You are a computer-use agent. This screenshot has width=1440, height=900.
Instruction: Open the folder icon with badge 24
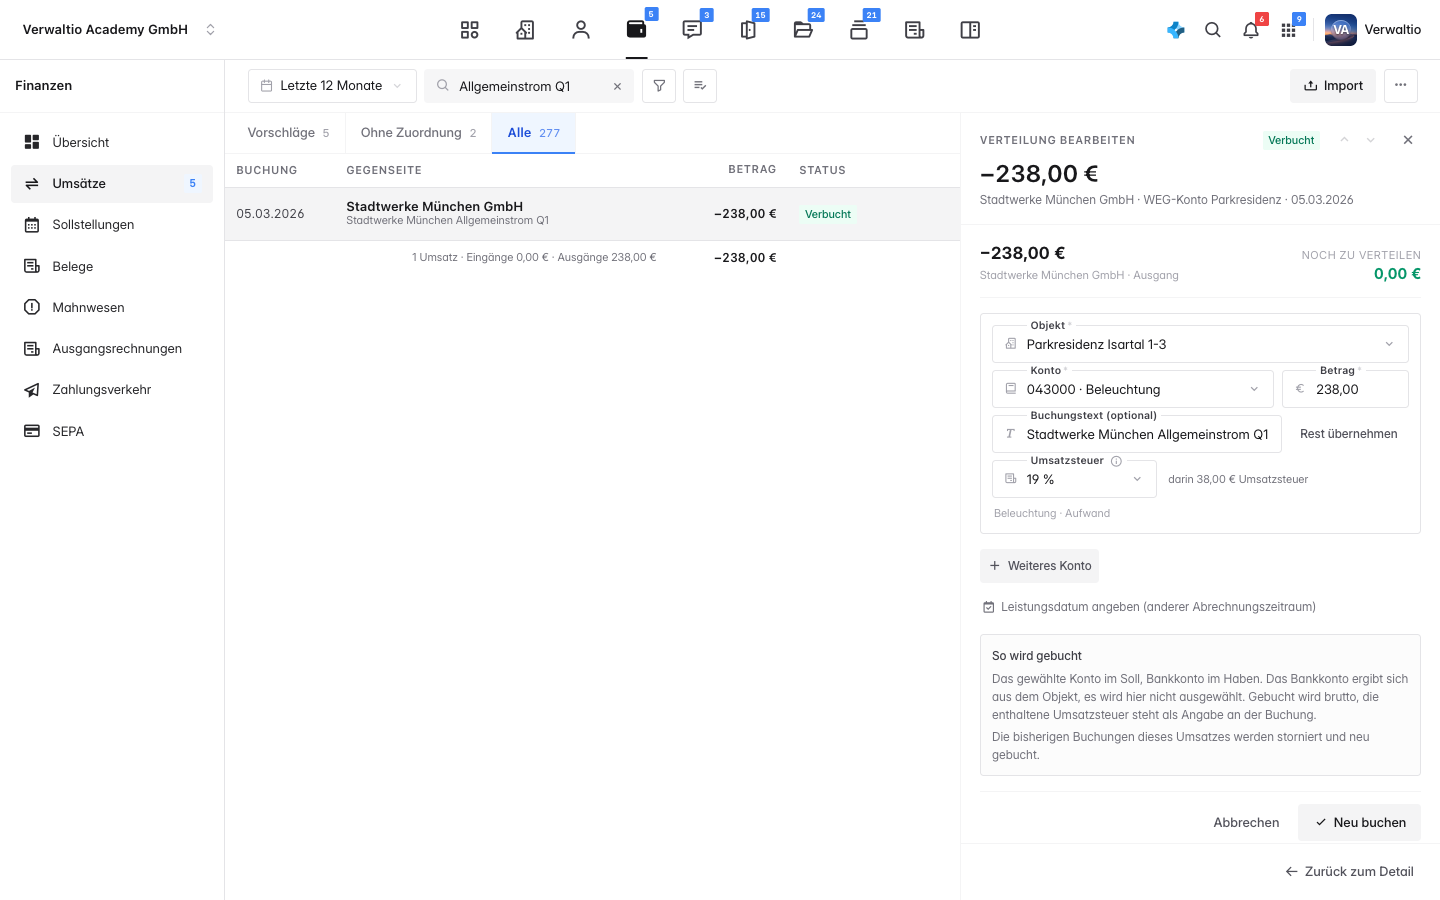(x=803, y=30)
